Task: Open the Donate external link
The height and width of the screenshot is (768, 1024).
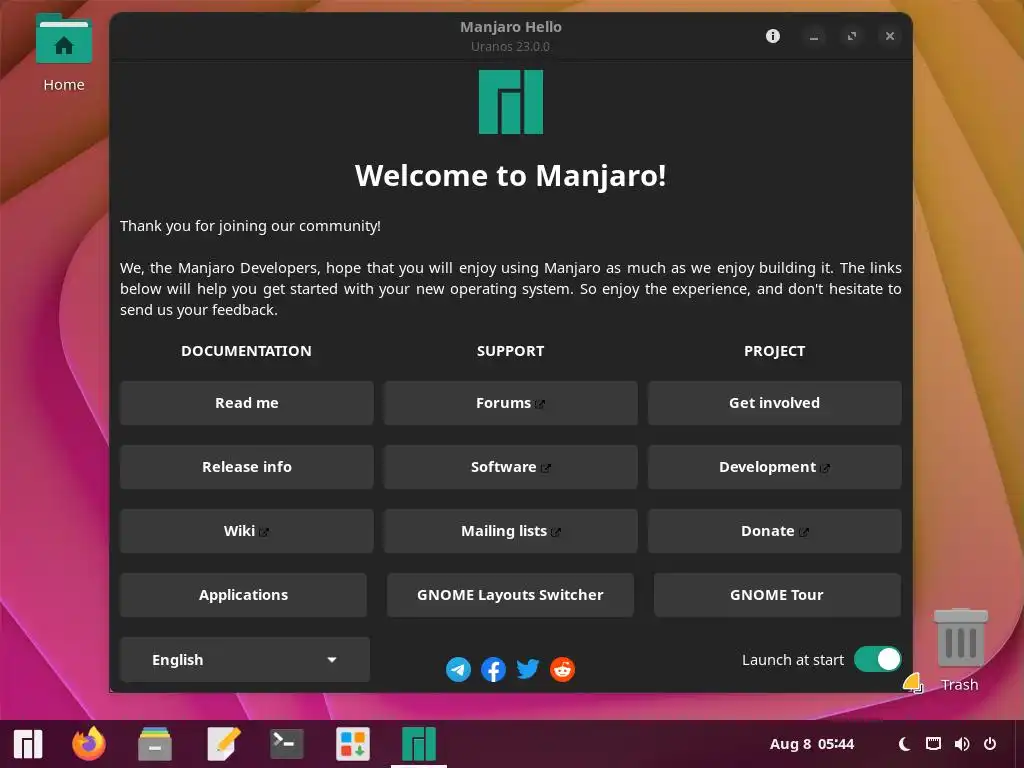Action: 775,531
